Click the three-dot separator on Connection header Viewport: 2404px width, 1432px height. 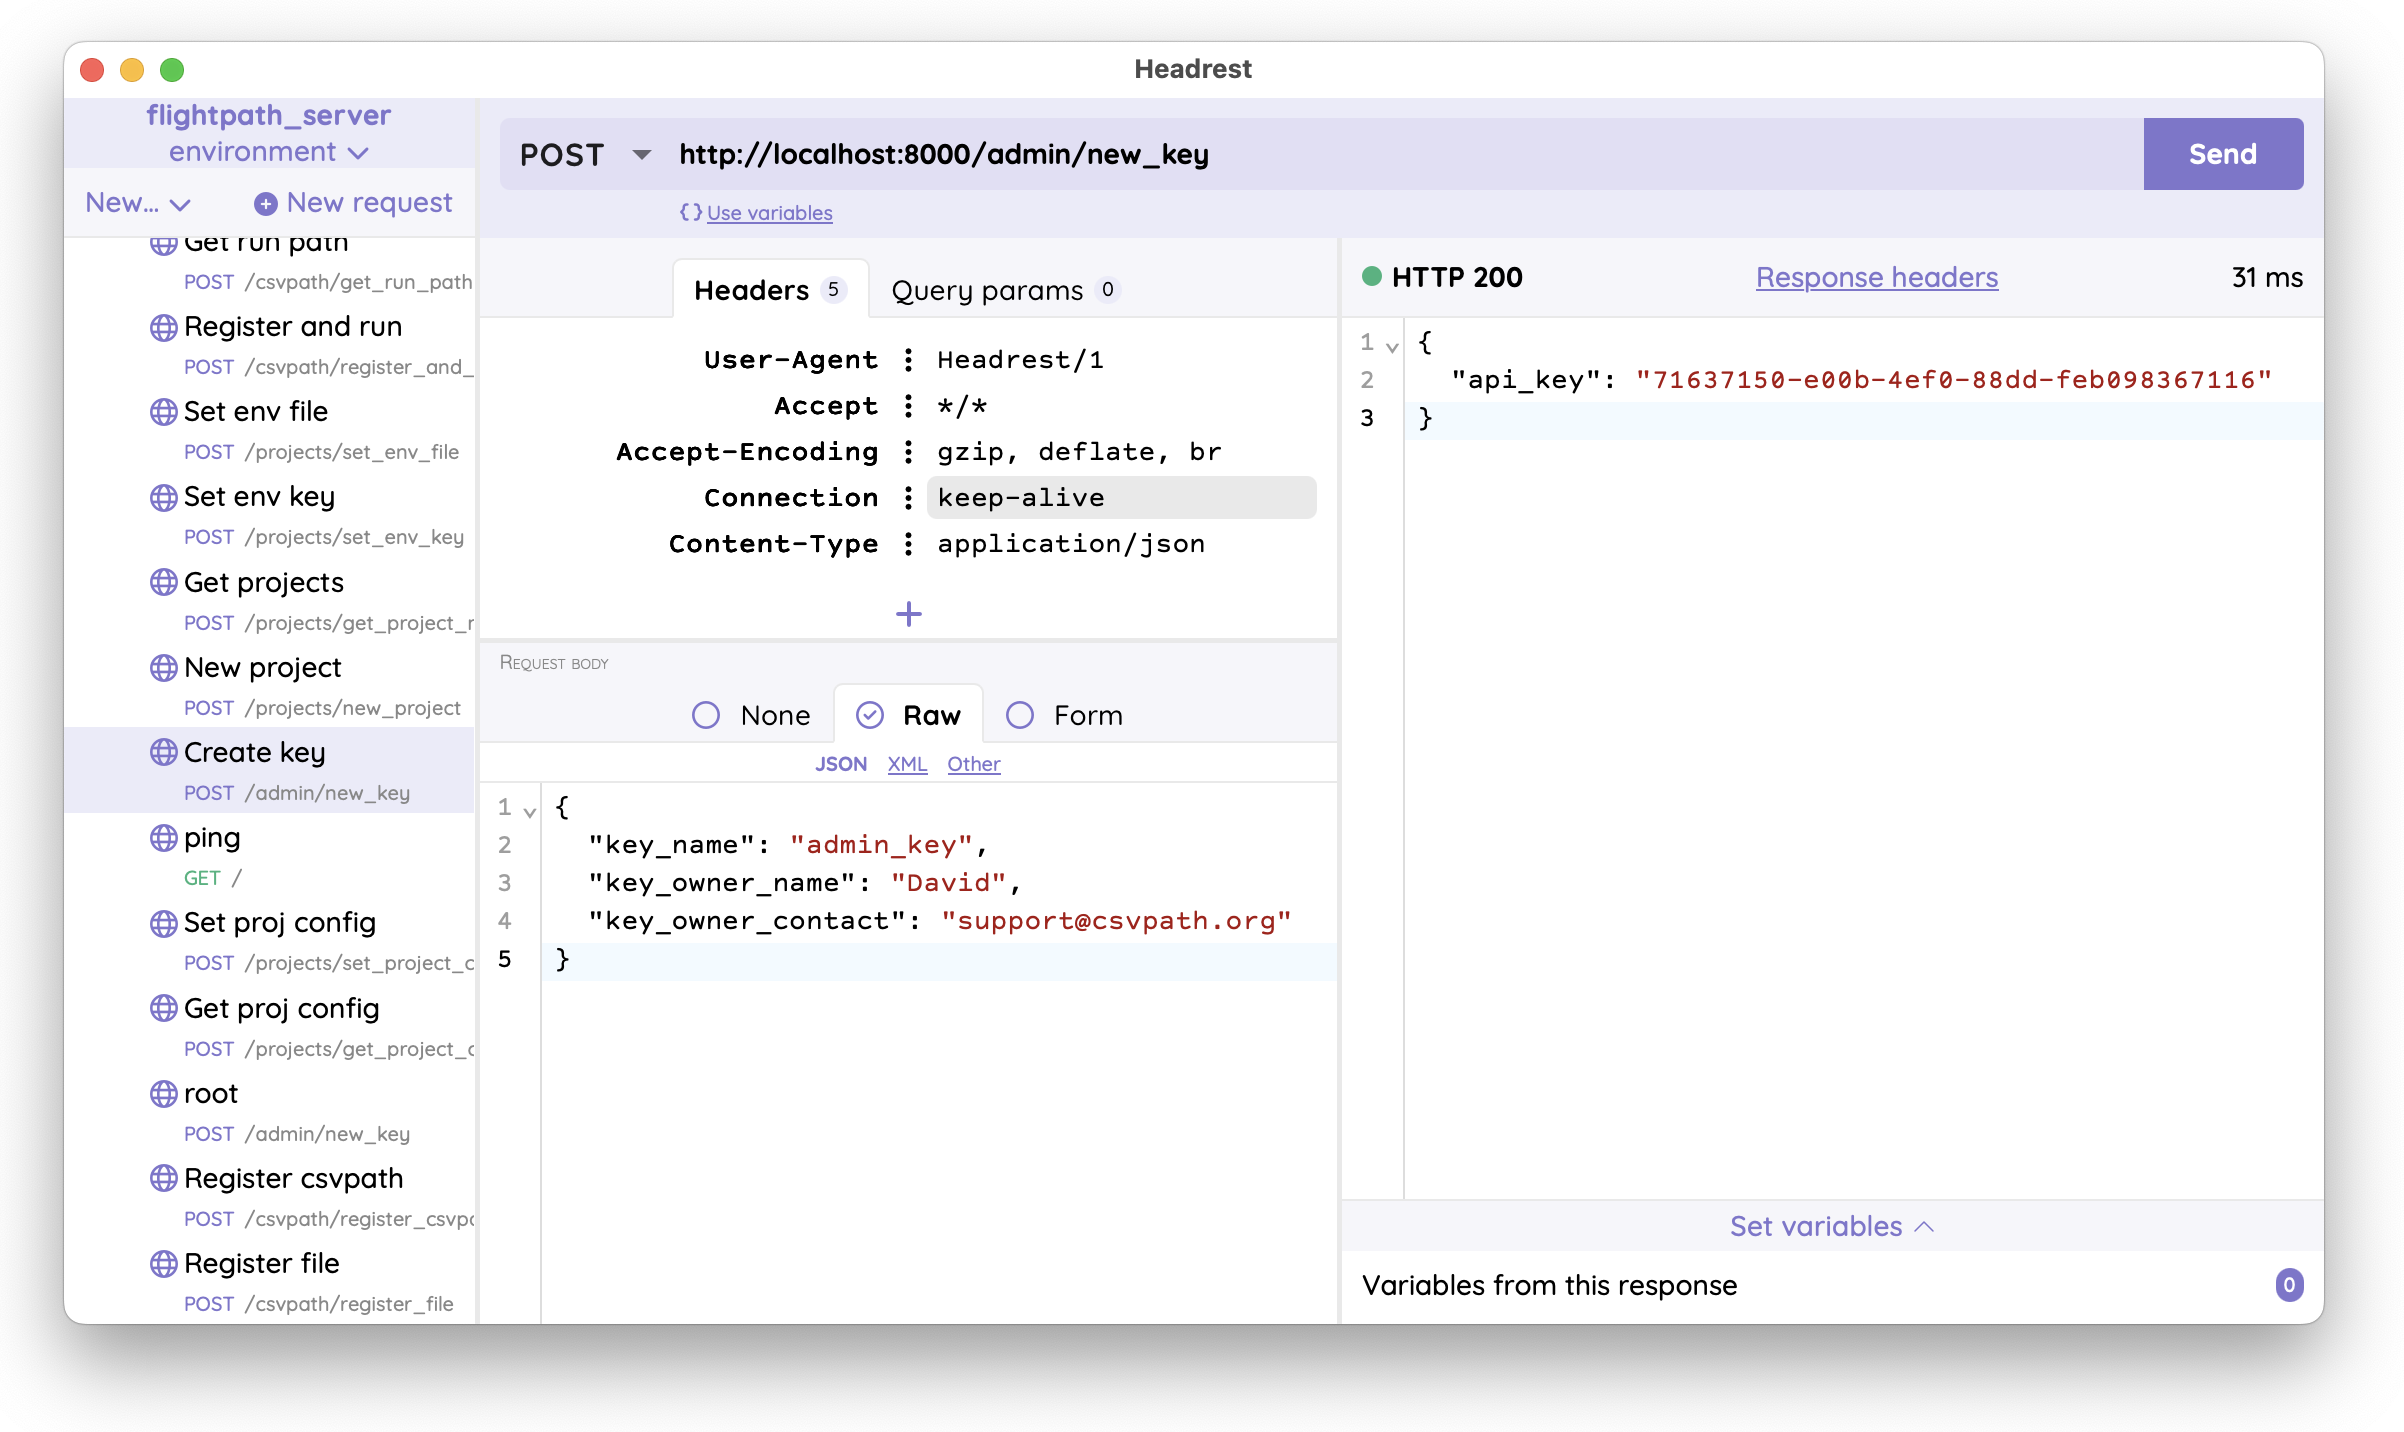tap(908, 498)
